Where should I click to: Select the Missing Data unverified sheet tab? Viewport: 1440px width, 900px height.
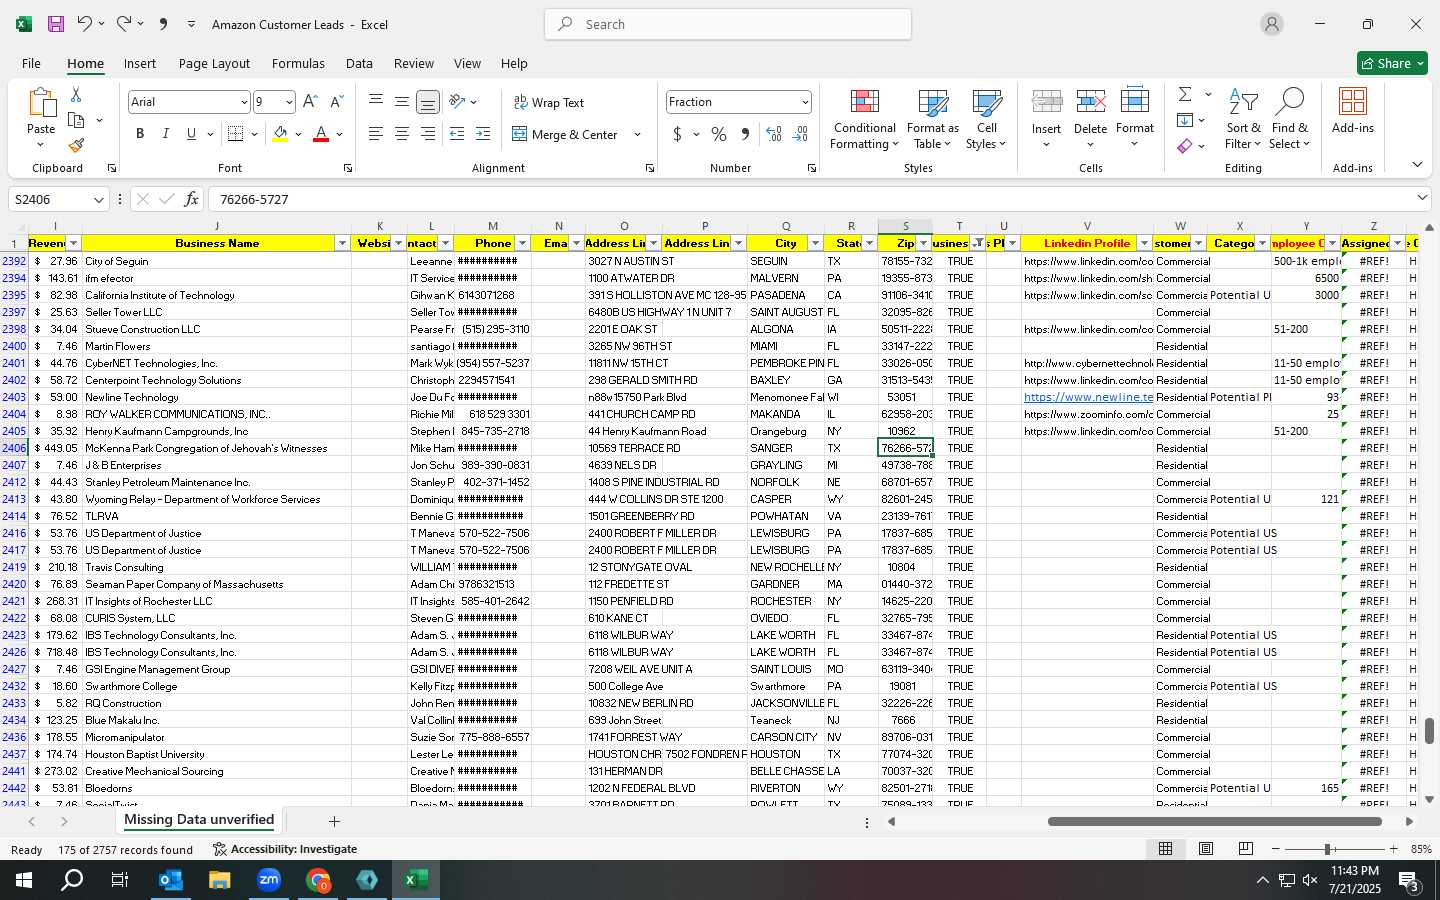pyautogui.click(x=199, y=820)
